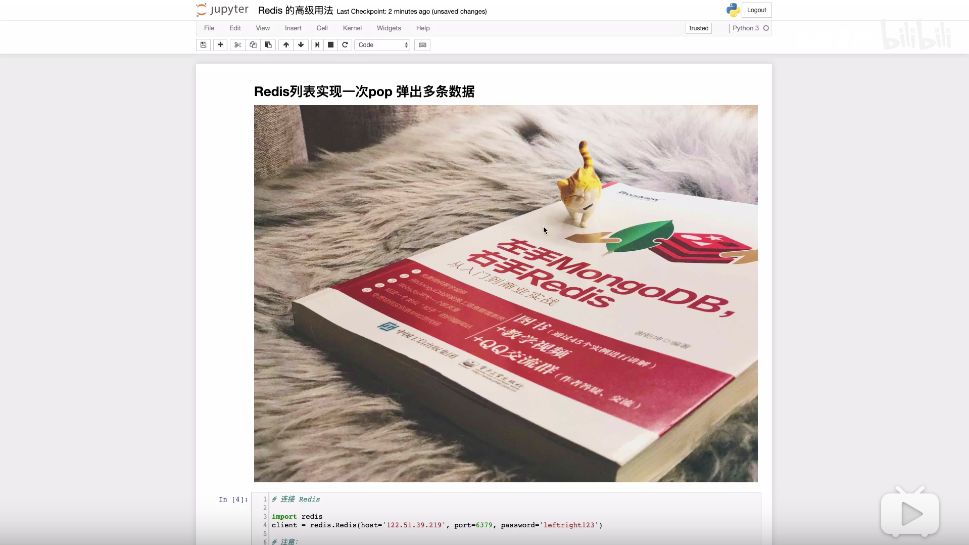Insert a cell below with plus icon

click(220, 44)
